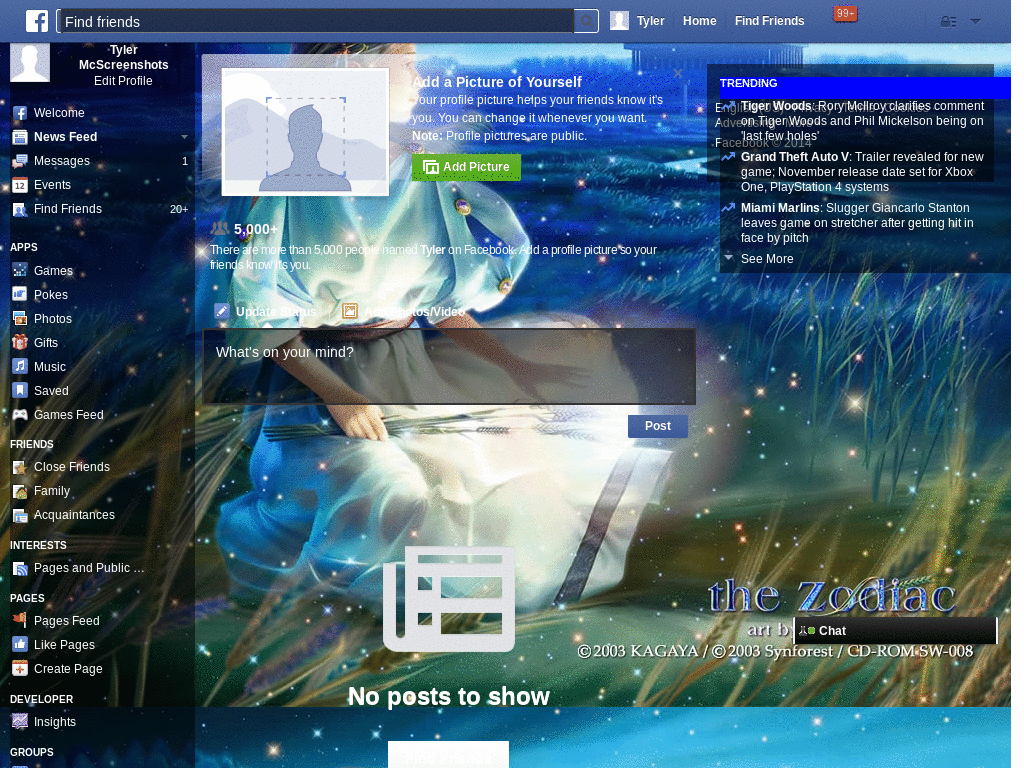1024x768 pixels.
Task: Click the Find Friends sidebar icon
Action: pyautogui.click(x=20, y=210)
